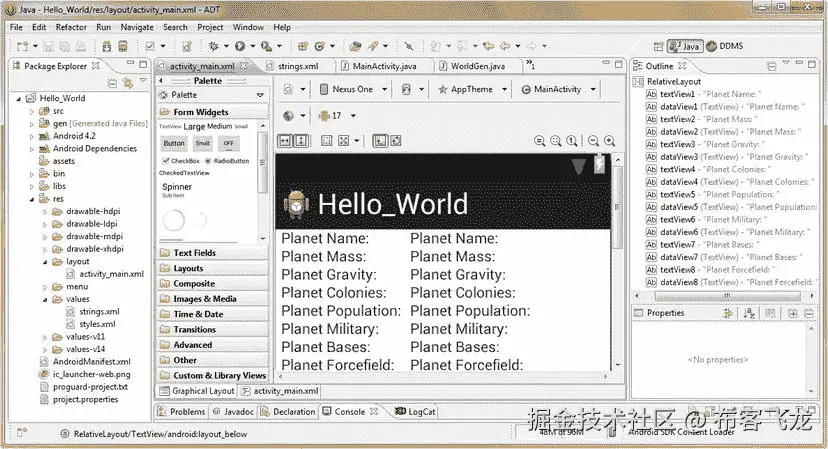This screenshot has width=828, height=449.
Task: Select textView5 in the Outline
Action: pos(711,194)
